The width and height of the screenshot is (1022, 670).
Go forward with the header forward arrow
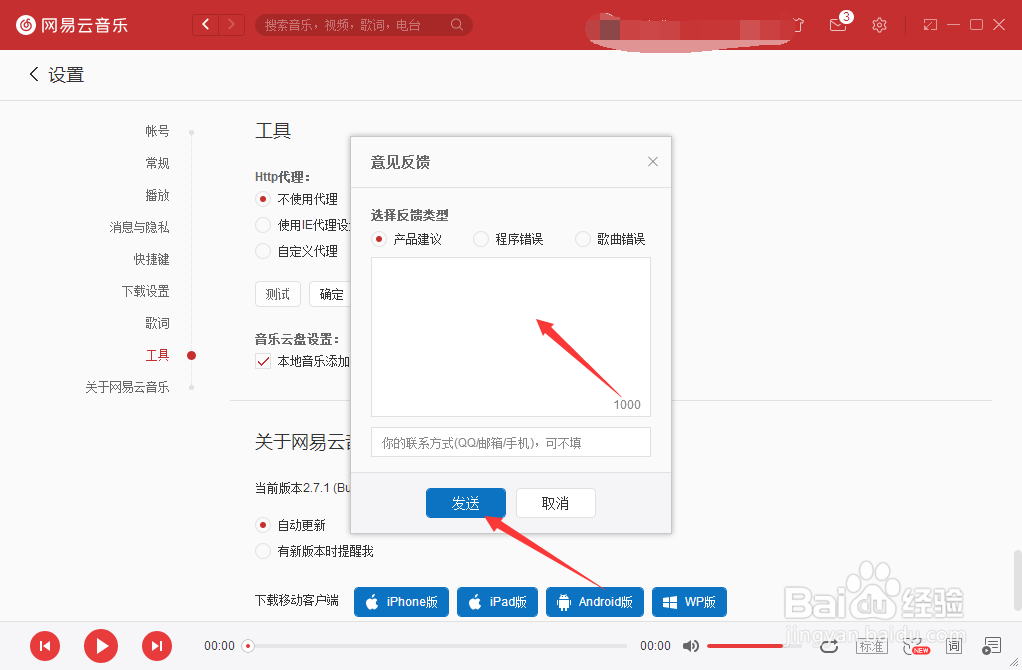tap(231, 25)
